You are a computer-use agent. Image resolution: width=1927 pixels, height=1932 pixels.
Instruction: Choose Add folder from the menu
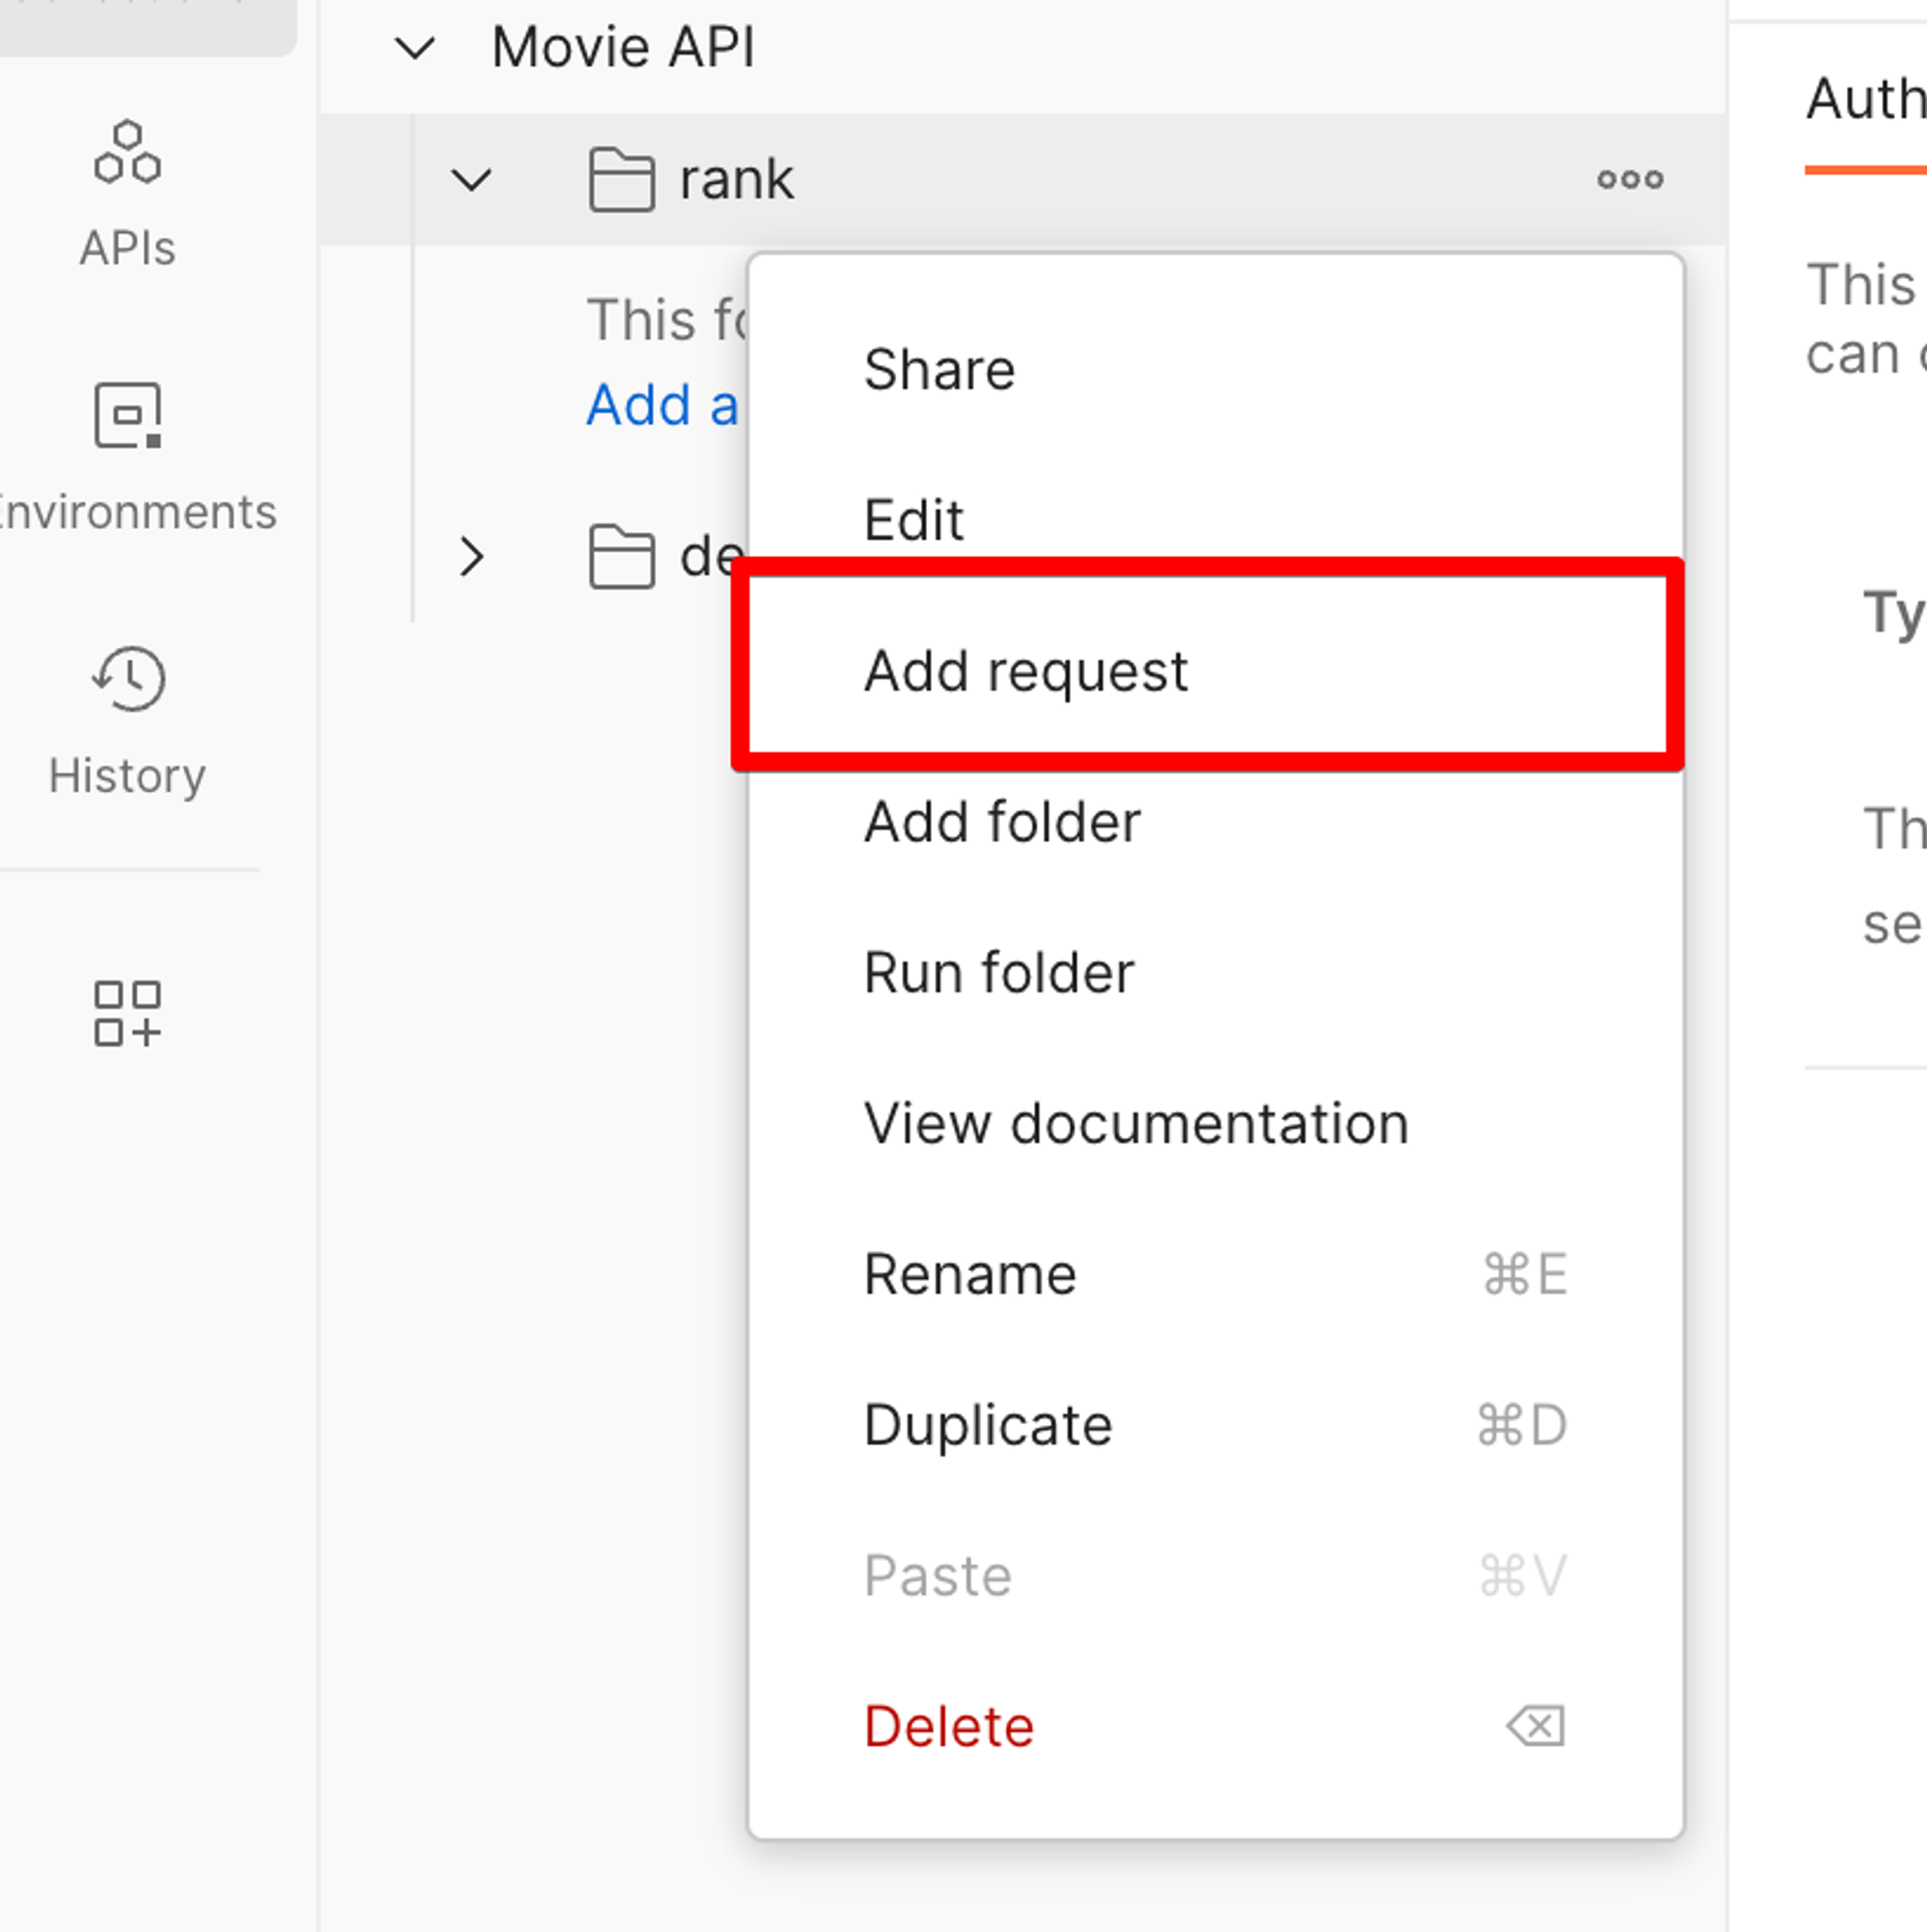coord(1002,822)
